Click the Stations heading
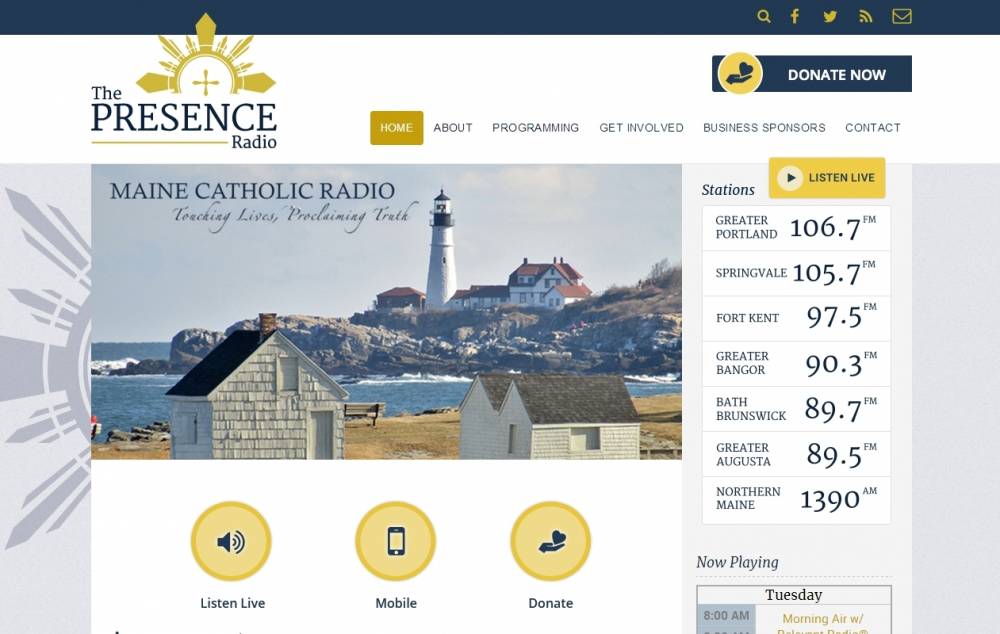 (x=728, y=190)
